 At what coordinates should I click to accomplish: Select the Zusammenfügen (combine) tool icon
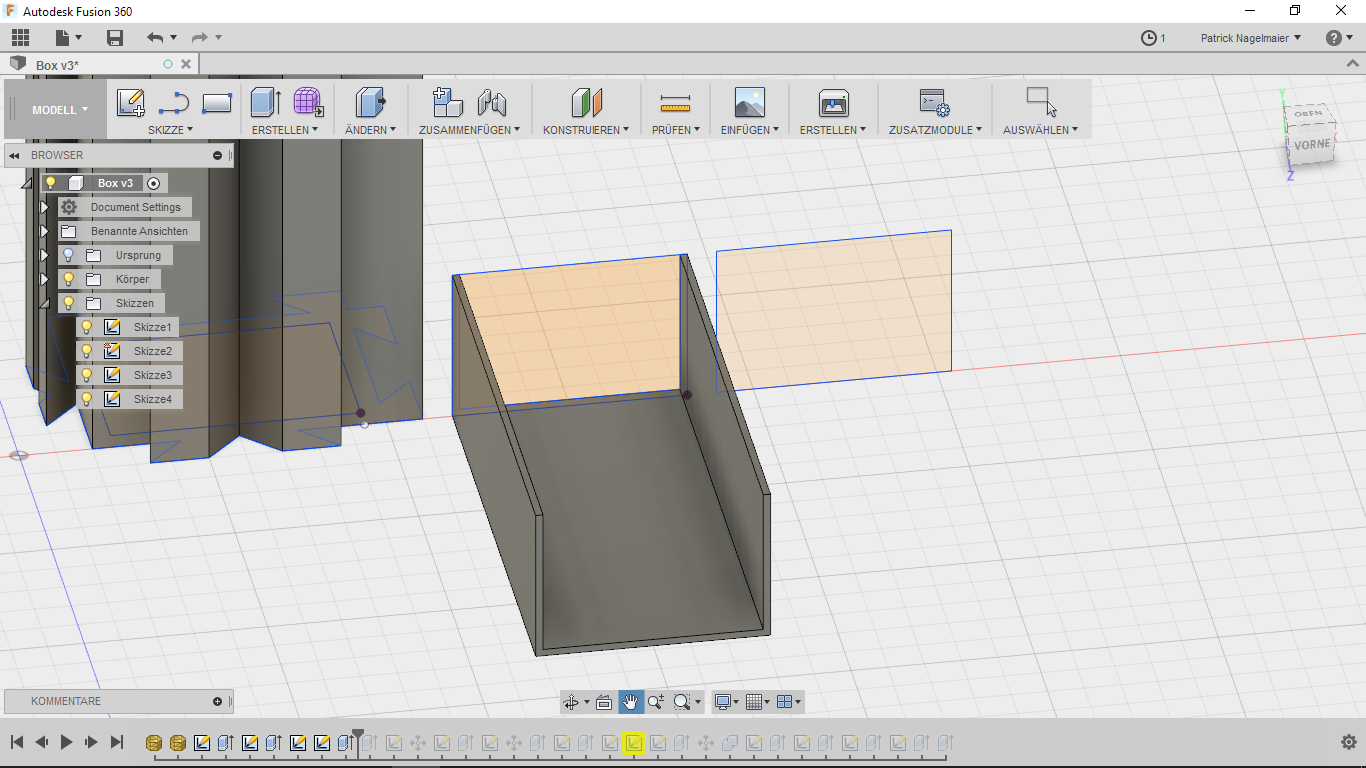click(447, 101)
